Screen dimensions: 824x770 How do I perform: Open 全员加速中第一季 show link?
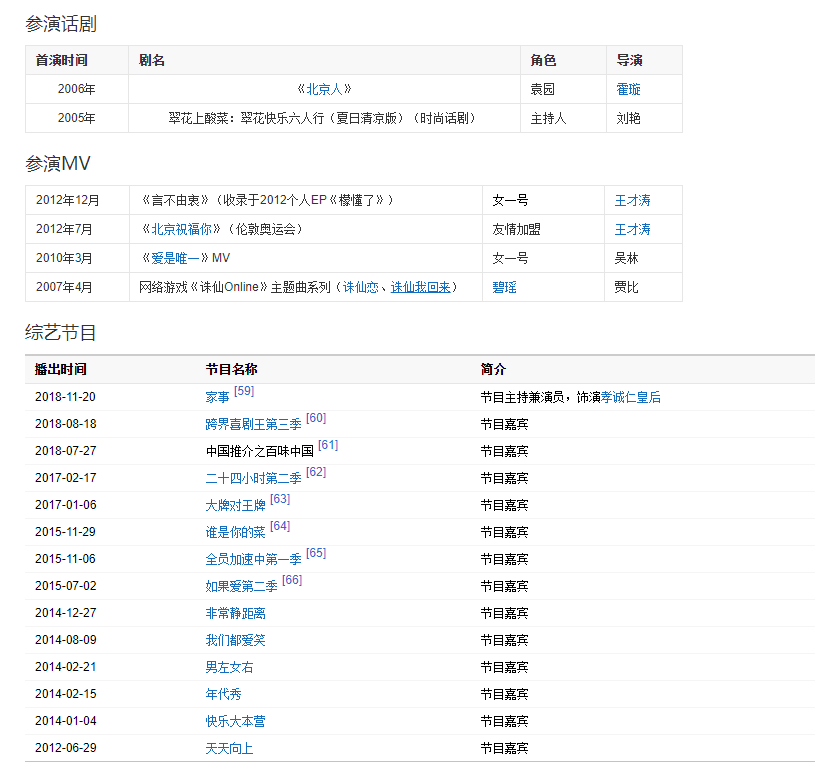tap(253, 559)
